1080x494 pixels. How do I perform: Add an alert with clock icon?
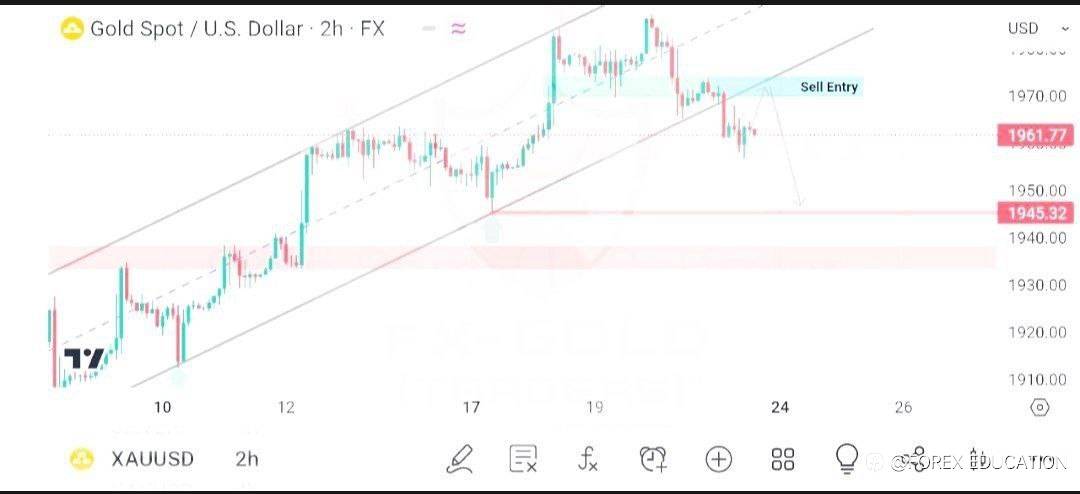[x=653, y=459]
